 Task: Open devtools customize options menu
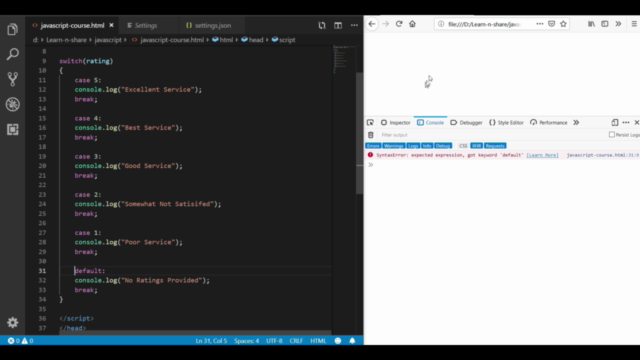(626, 122)
